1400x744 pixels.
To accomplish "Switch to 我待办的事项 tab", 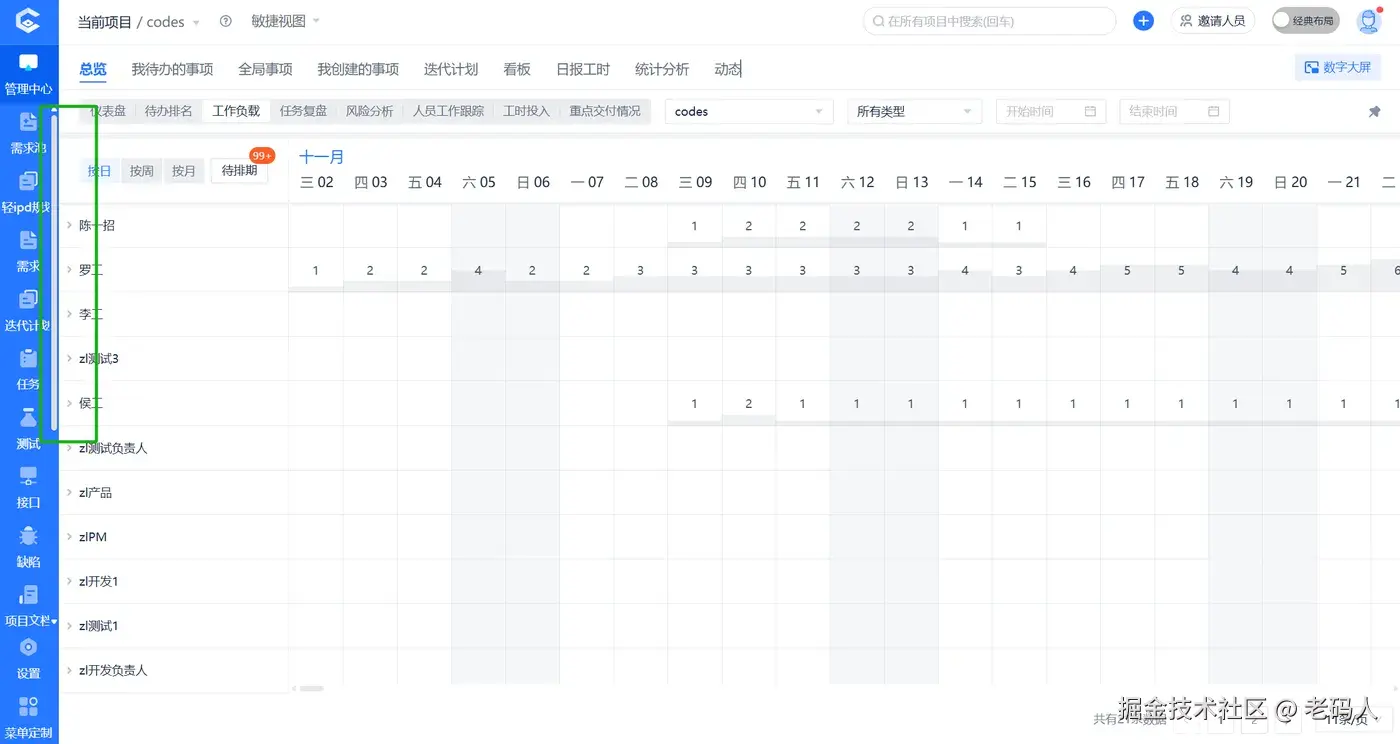I will tap(172, 69).
